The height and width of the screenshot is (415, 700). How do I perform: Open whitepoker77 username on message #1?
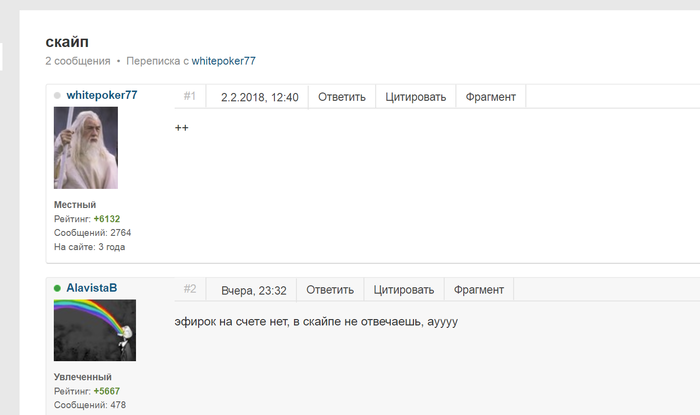click(102, 95)
